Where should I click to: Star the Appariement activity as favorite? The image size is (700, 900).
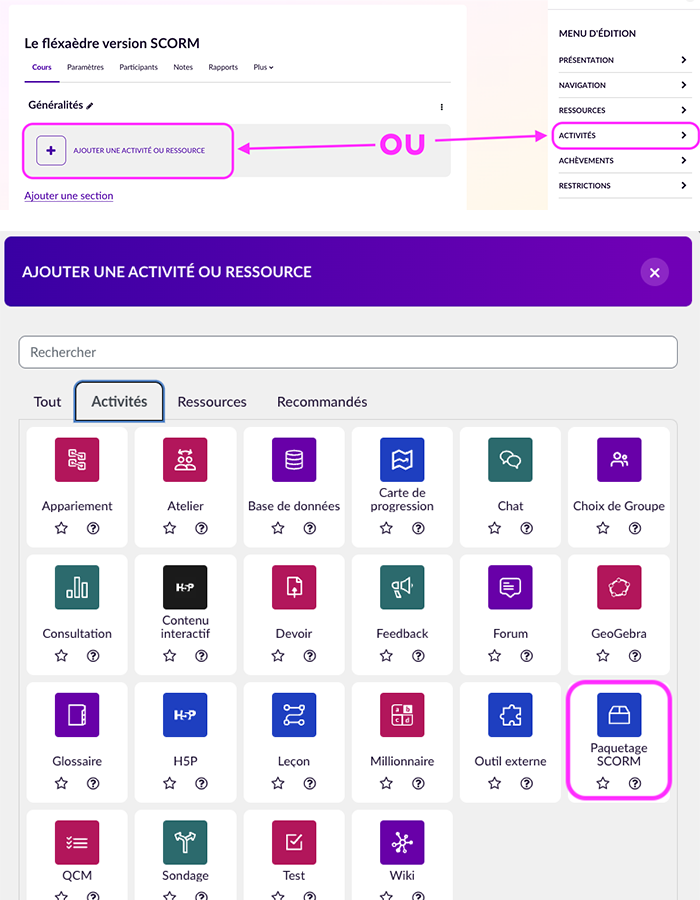(x=61, y=528)
